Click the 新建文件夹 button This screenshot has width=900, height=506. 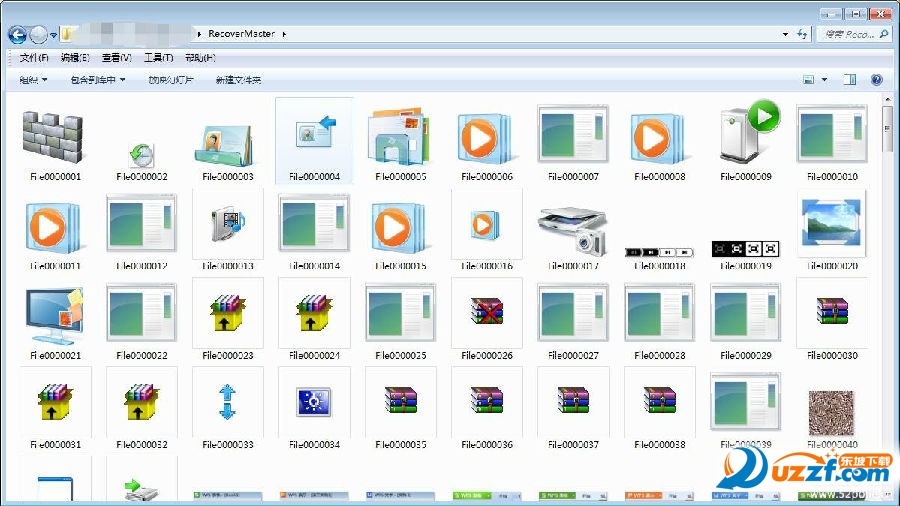[238, 80]
